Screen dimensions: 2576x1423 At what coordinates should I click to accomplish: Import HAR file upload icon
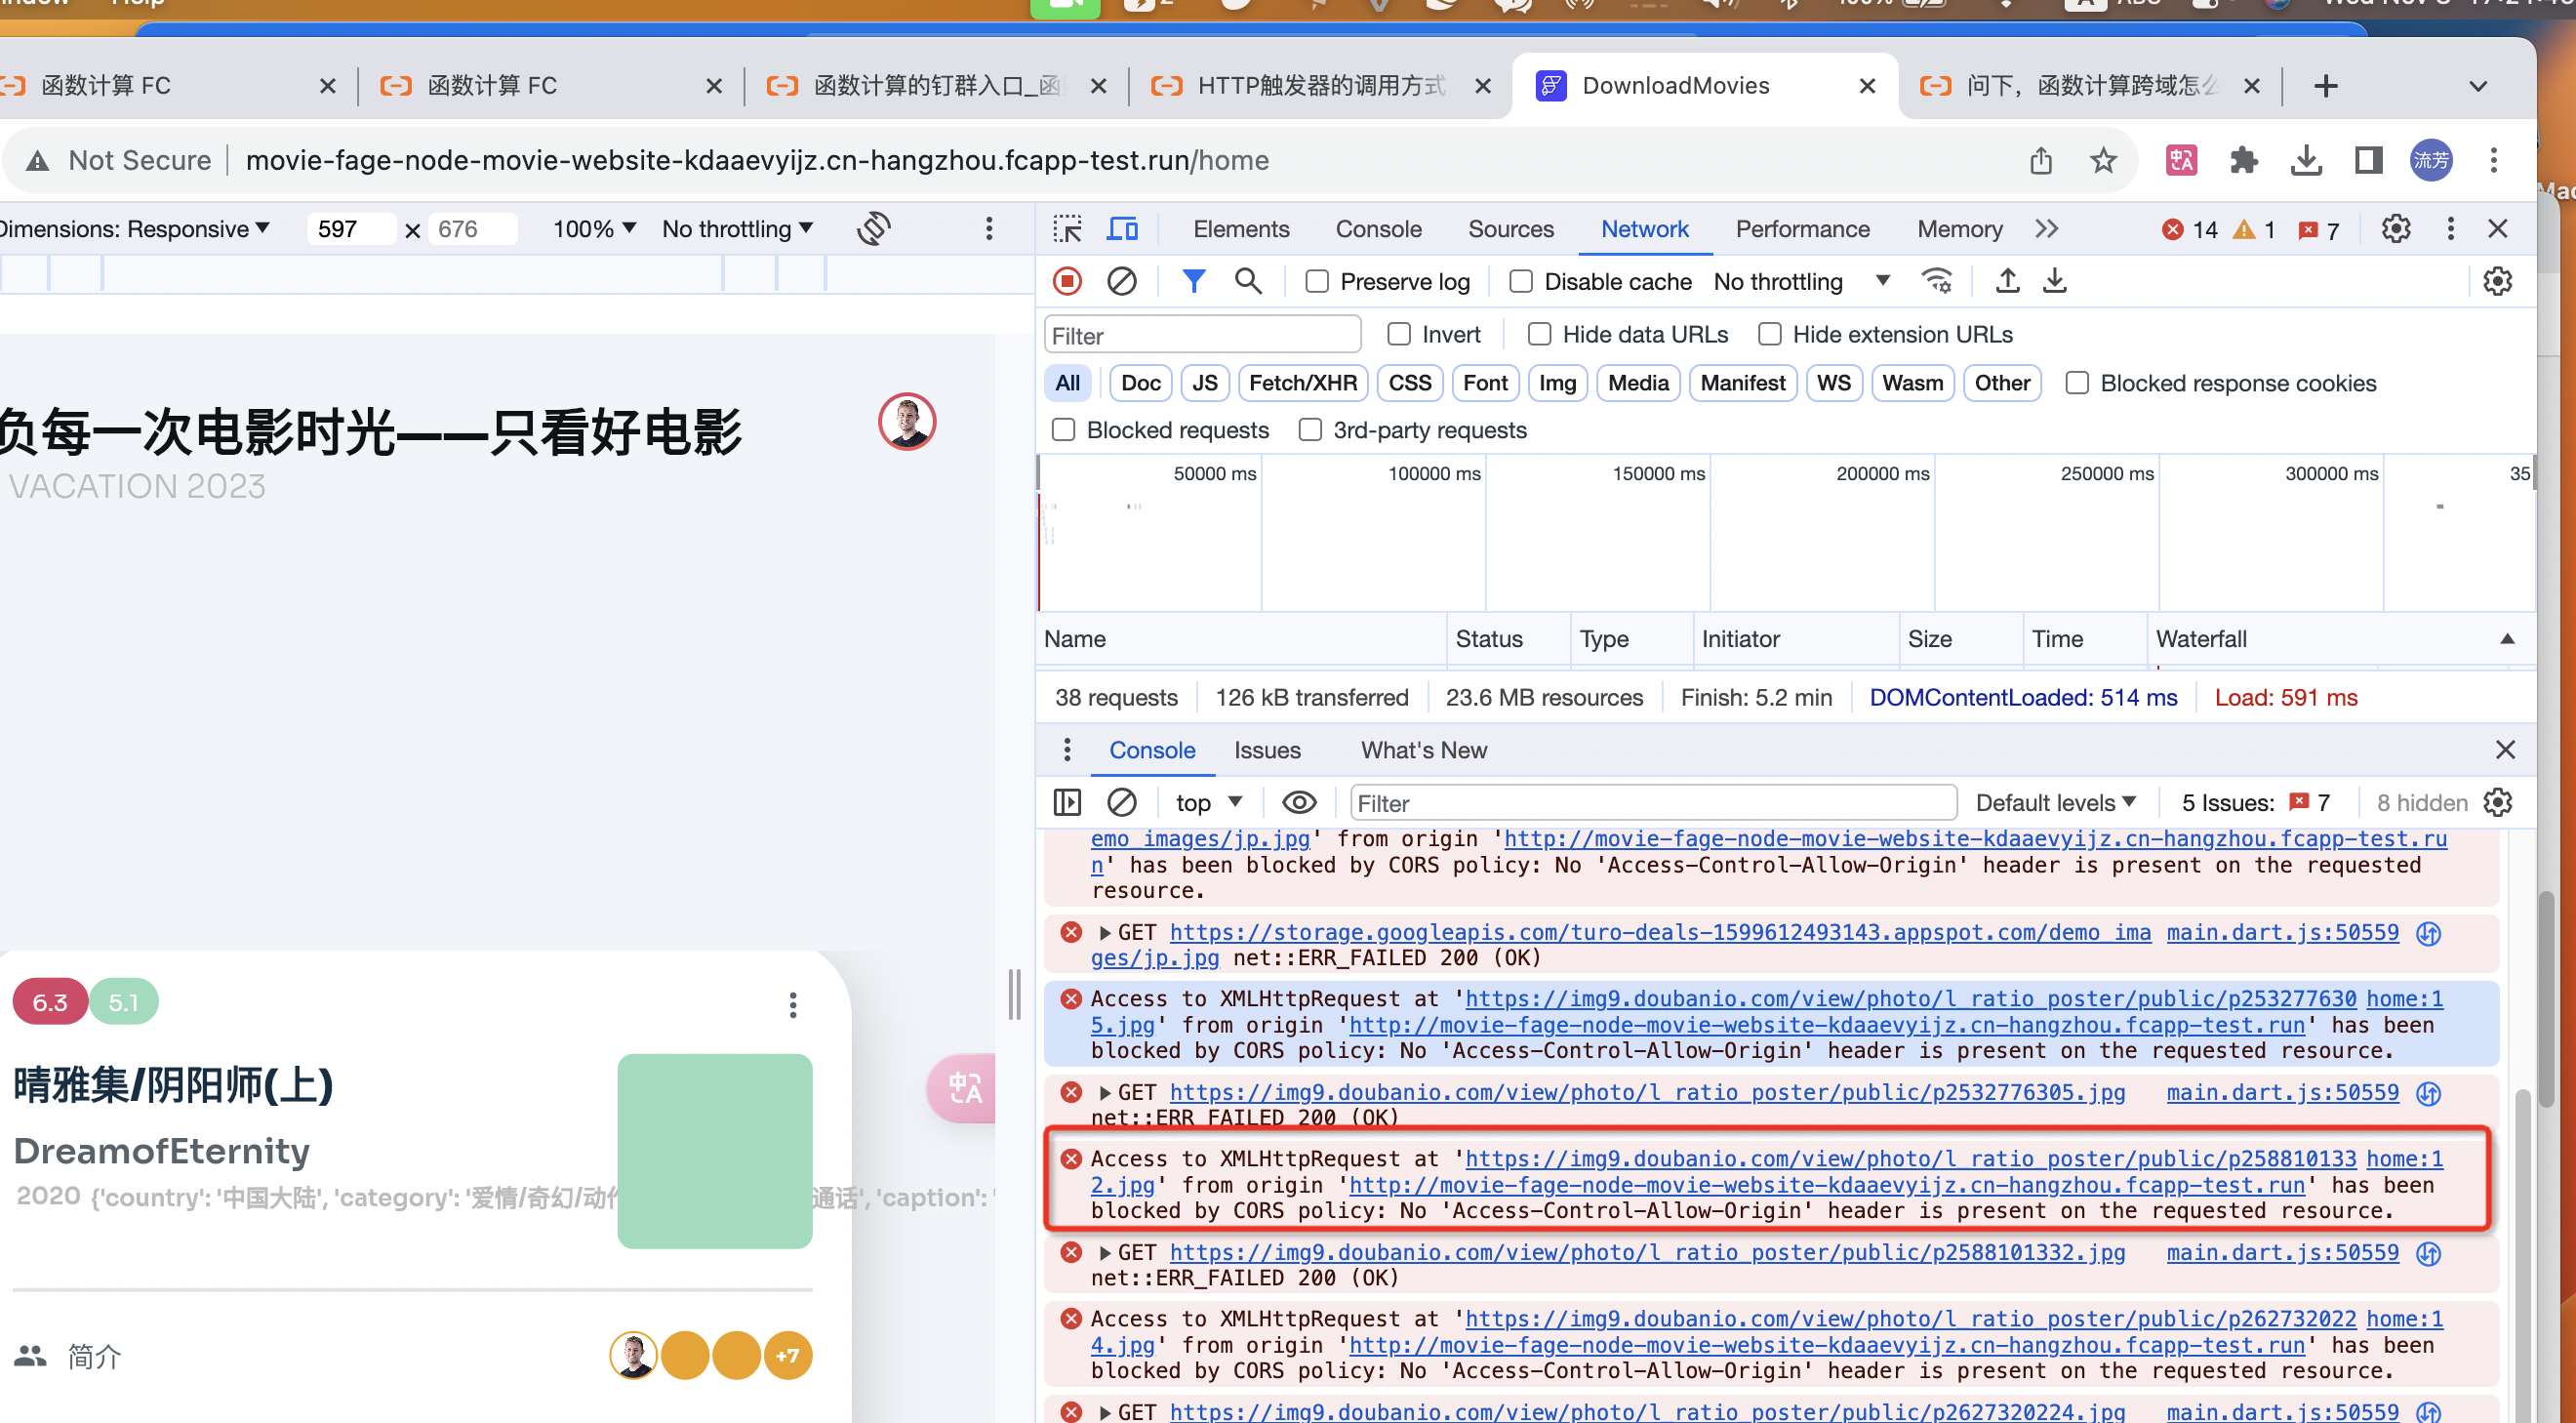[2006, 281]
